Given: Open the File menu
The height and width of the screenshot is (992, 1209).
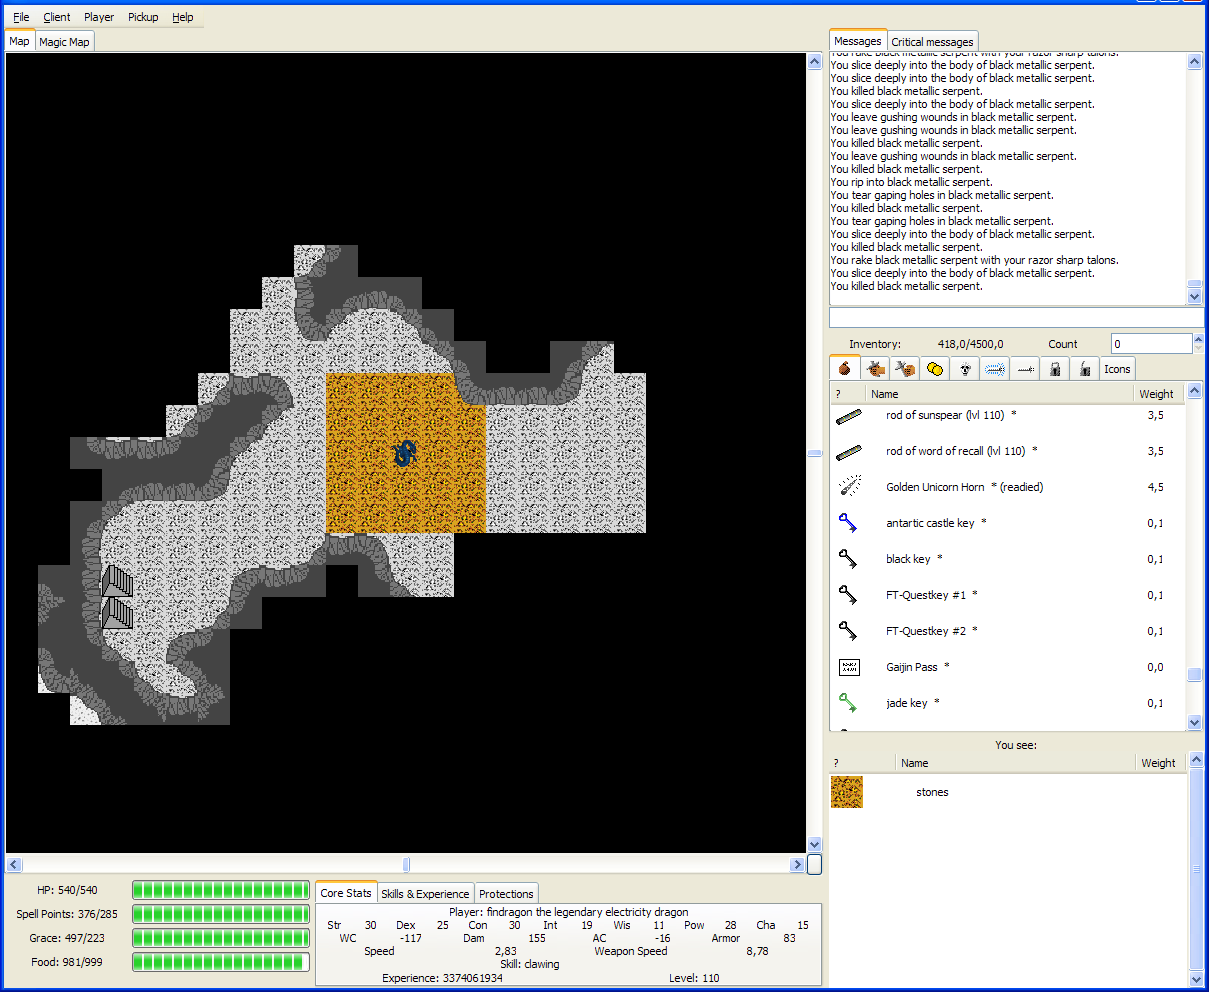Looking at the screenshot, I should [21, 17].
